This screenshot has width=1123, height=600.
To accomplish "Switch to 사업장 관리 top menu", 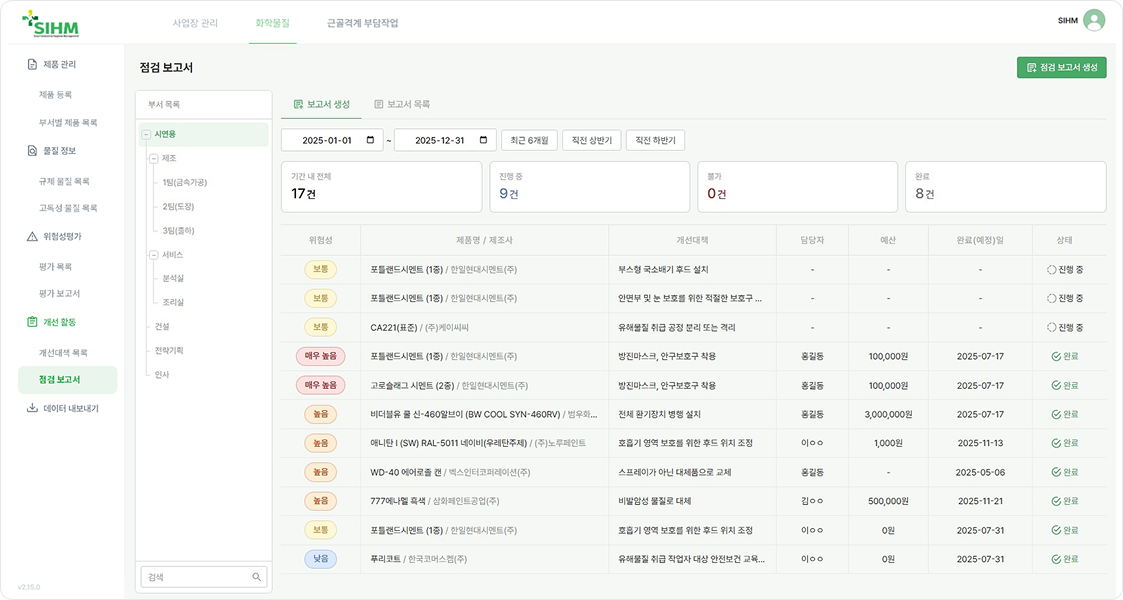I will [195, 23].
